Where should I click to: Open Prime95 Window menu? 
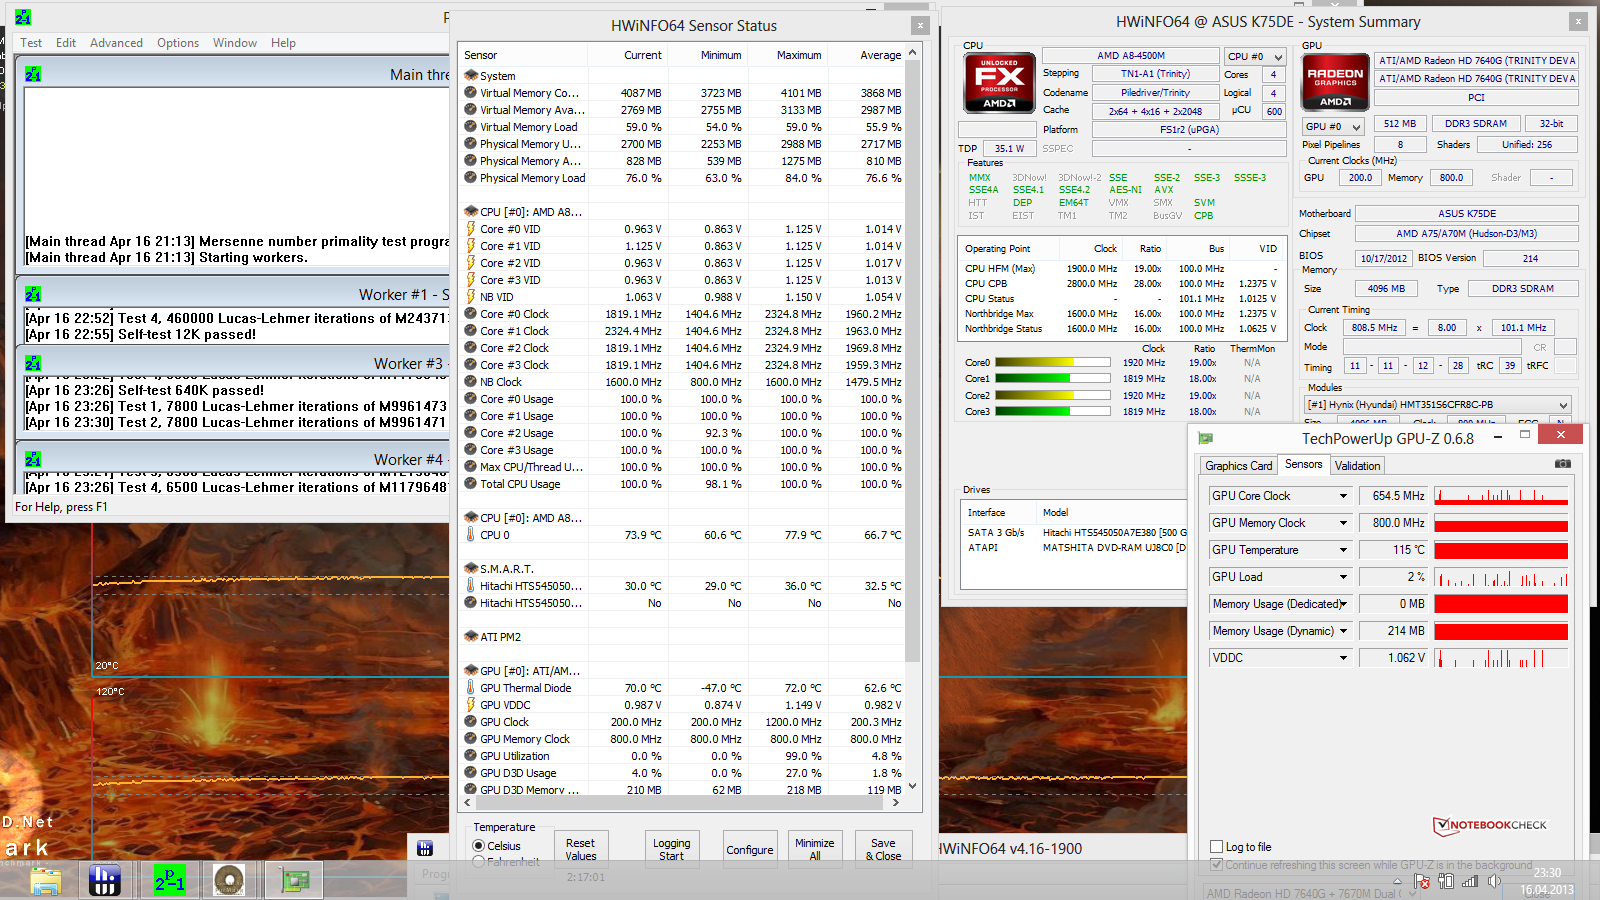pos(235,43)
